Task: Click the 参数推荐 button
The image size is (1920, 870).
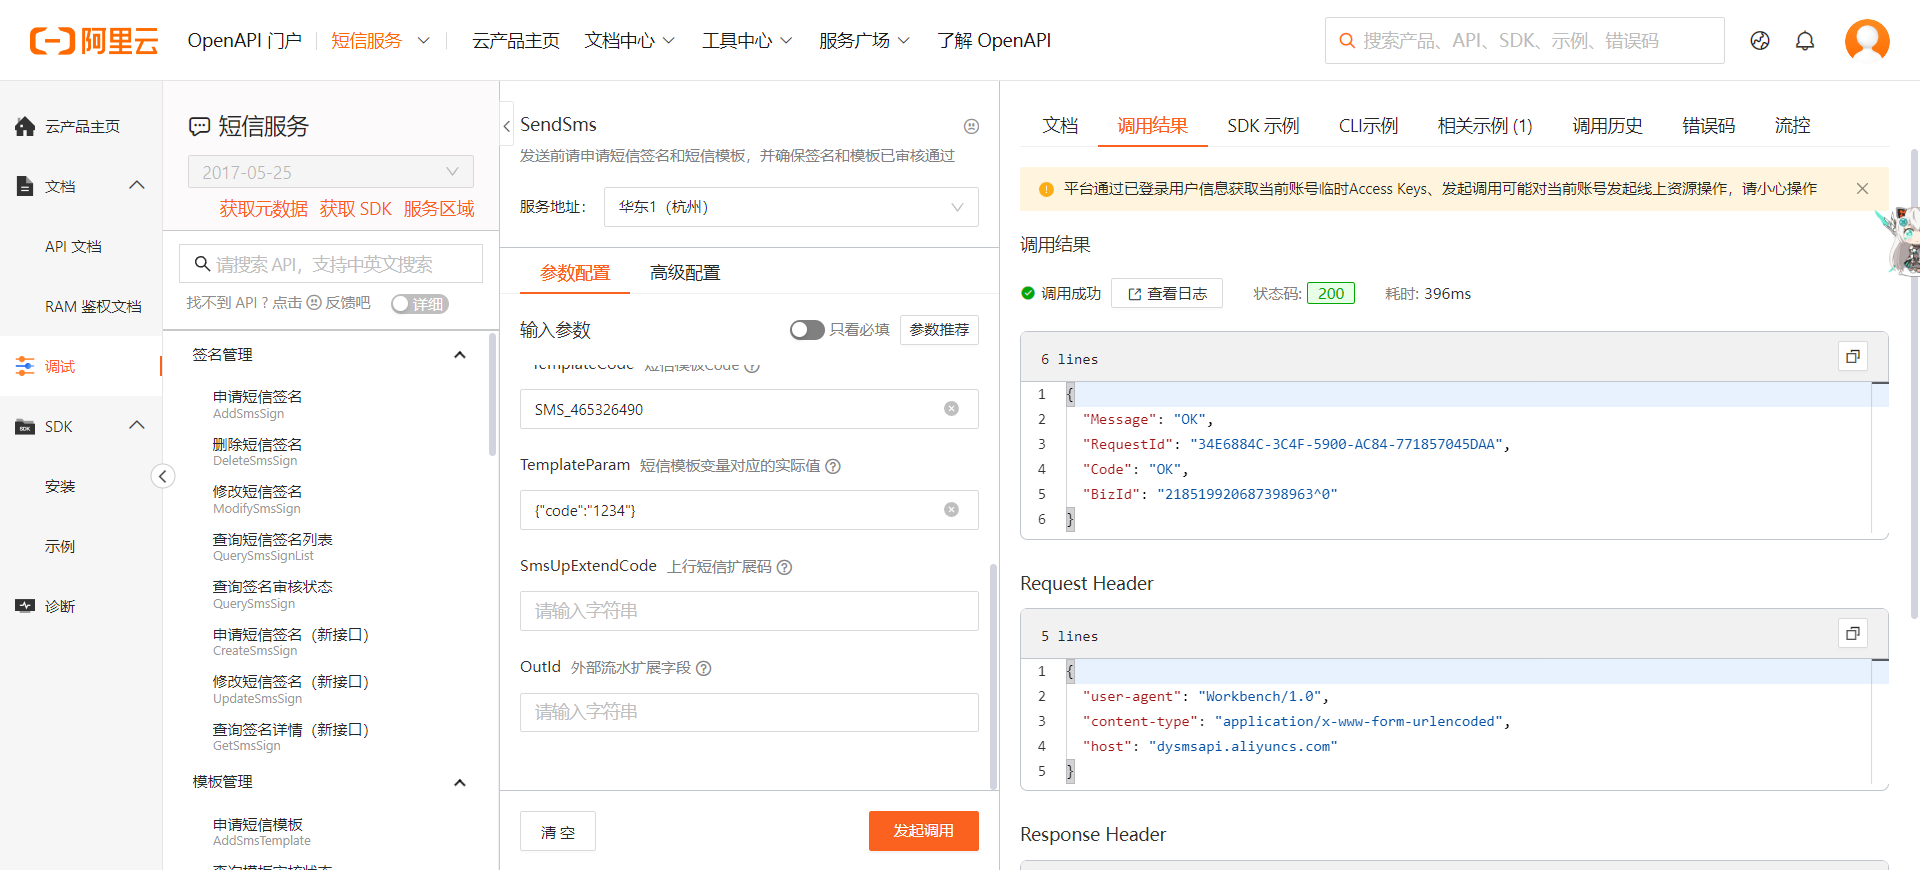Action: pos(939,330)
